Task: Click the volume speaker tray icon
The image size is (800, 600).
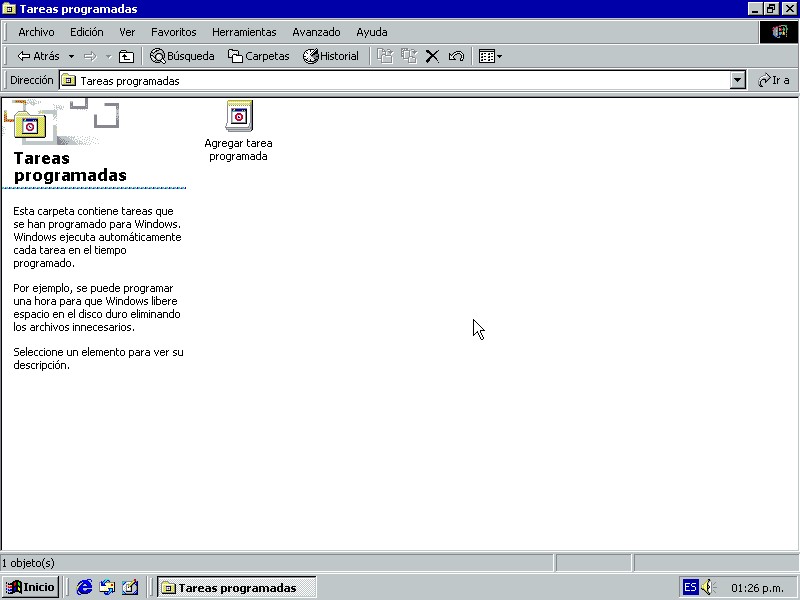Action: [x=708, y=587]
